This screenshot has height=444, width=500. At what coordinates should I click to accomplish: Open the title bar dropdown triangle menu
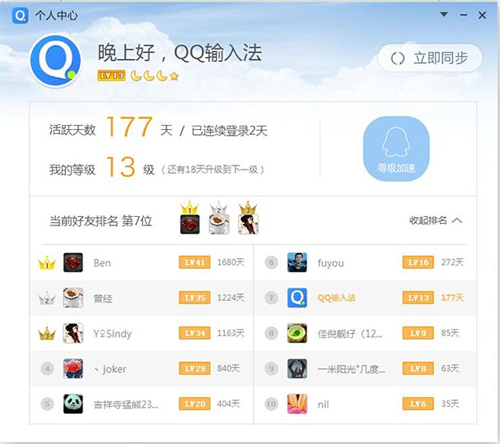(x=444, y=15)
